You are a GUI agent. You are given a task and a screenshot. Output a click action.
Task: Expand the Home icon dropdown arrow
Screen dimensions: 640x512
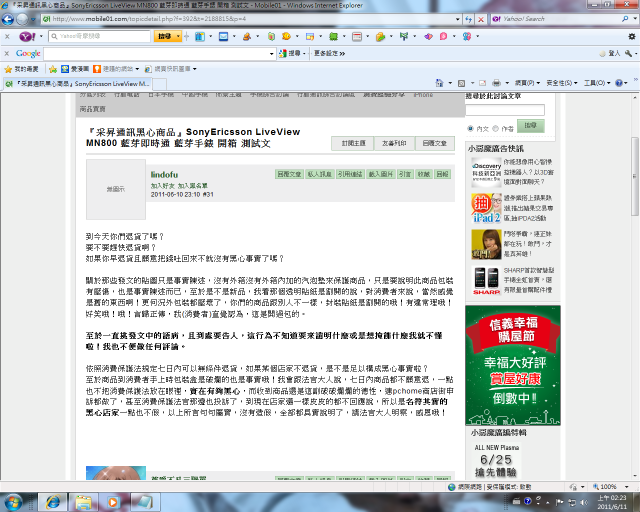coord(450,83)
